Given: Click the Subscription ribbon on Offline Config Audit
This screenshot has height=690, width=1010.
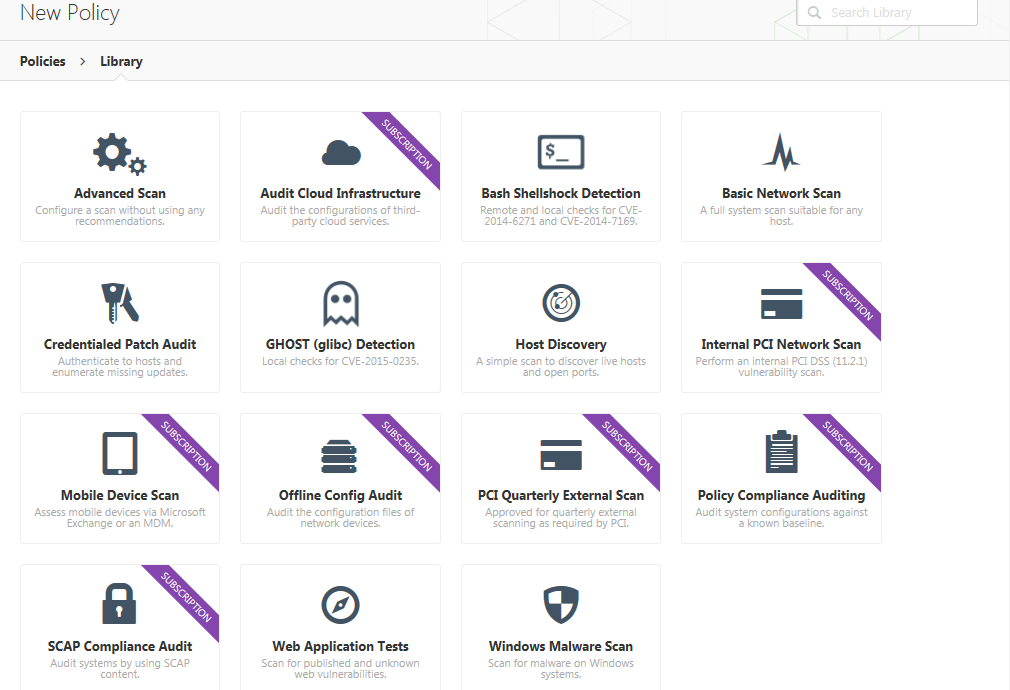Looking at the screenshot, I should pos(406,446).
